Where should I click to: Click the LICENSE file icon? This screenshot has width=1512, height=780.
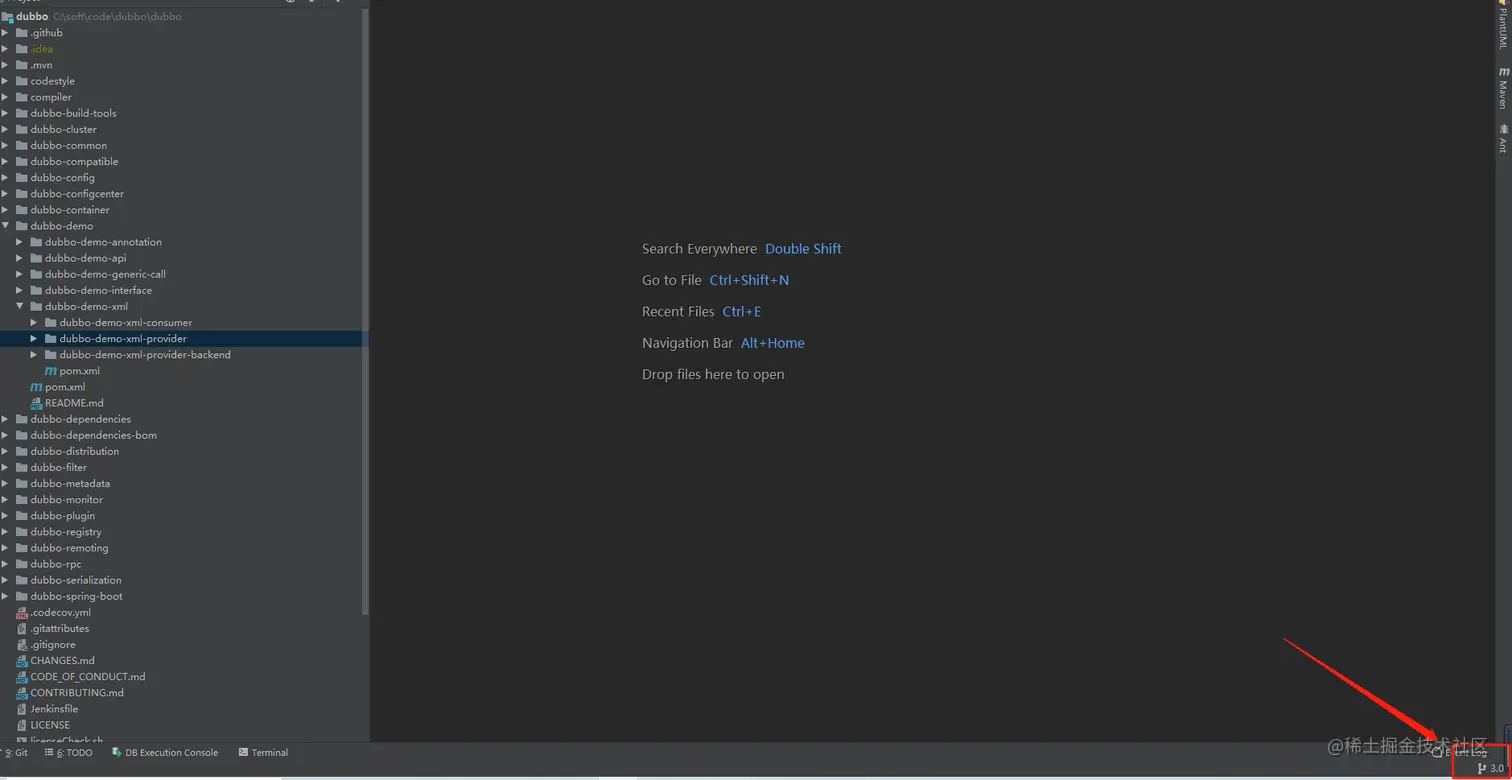[x=22, y=725]
